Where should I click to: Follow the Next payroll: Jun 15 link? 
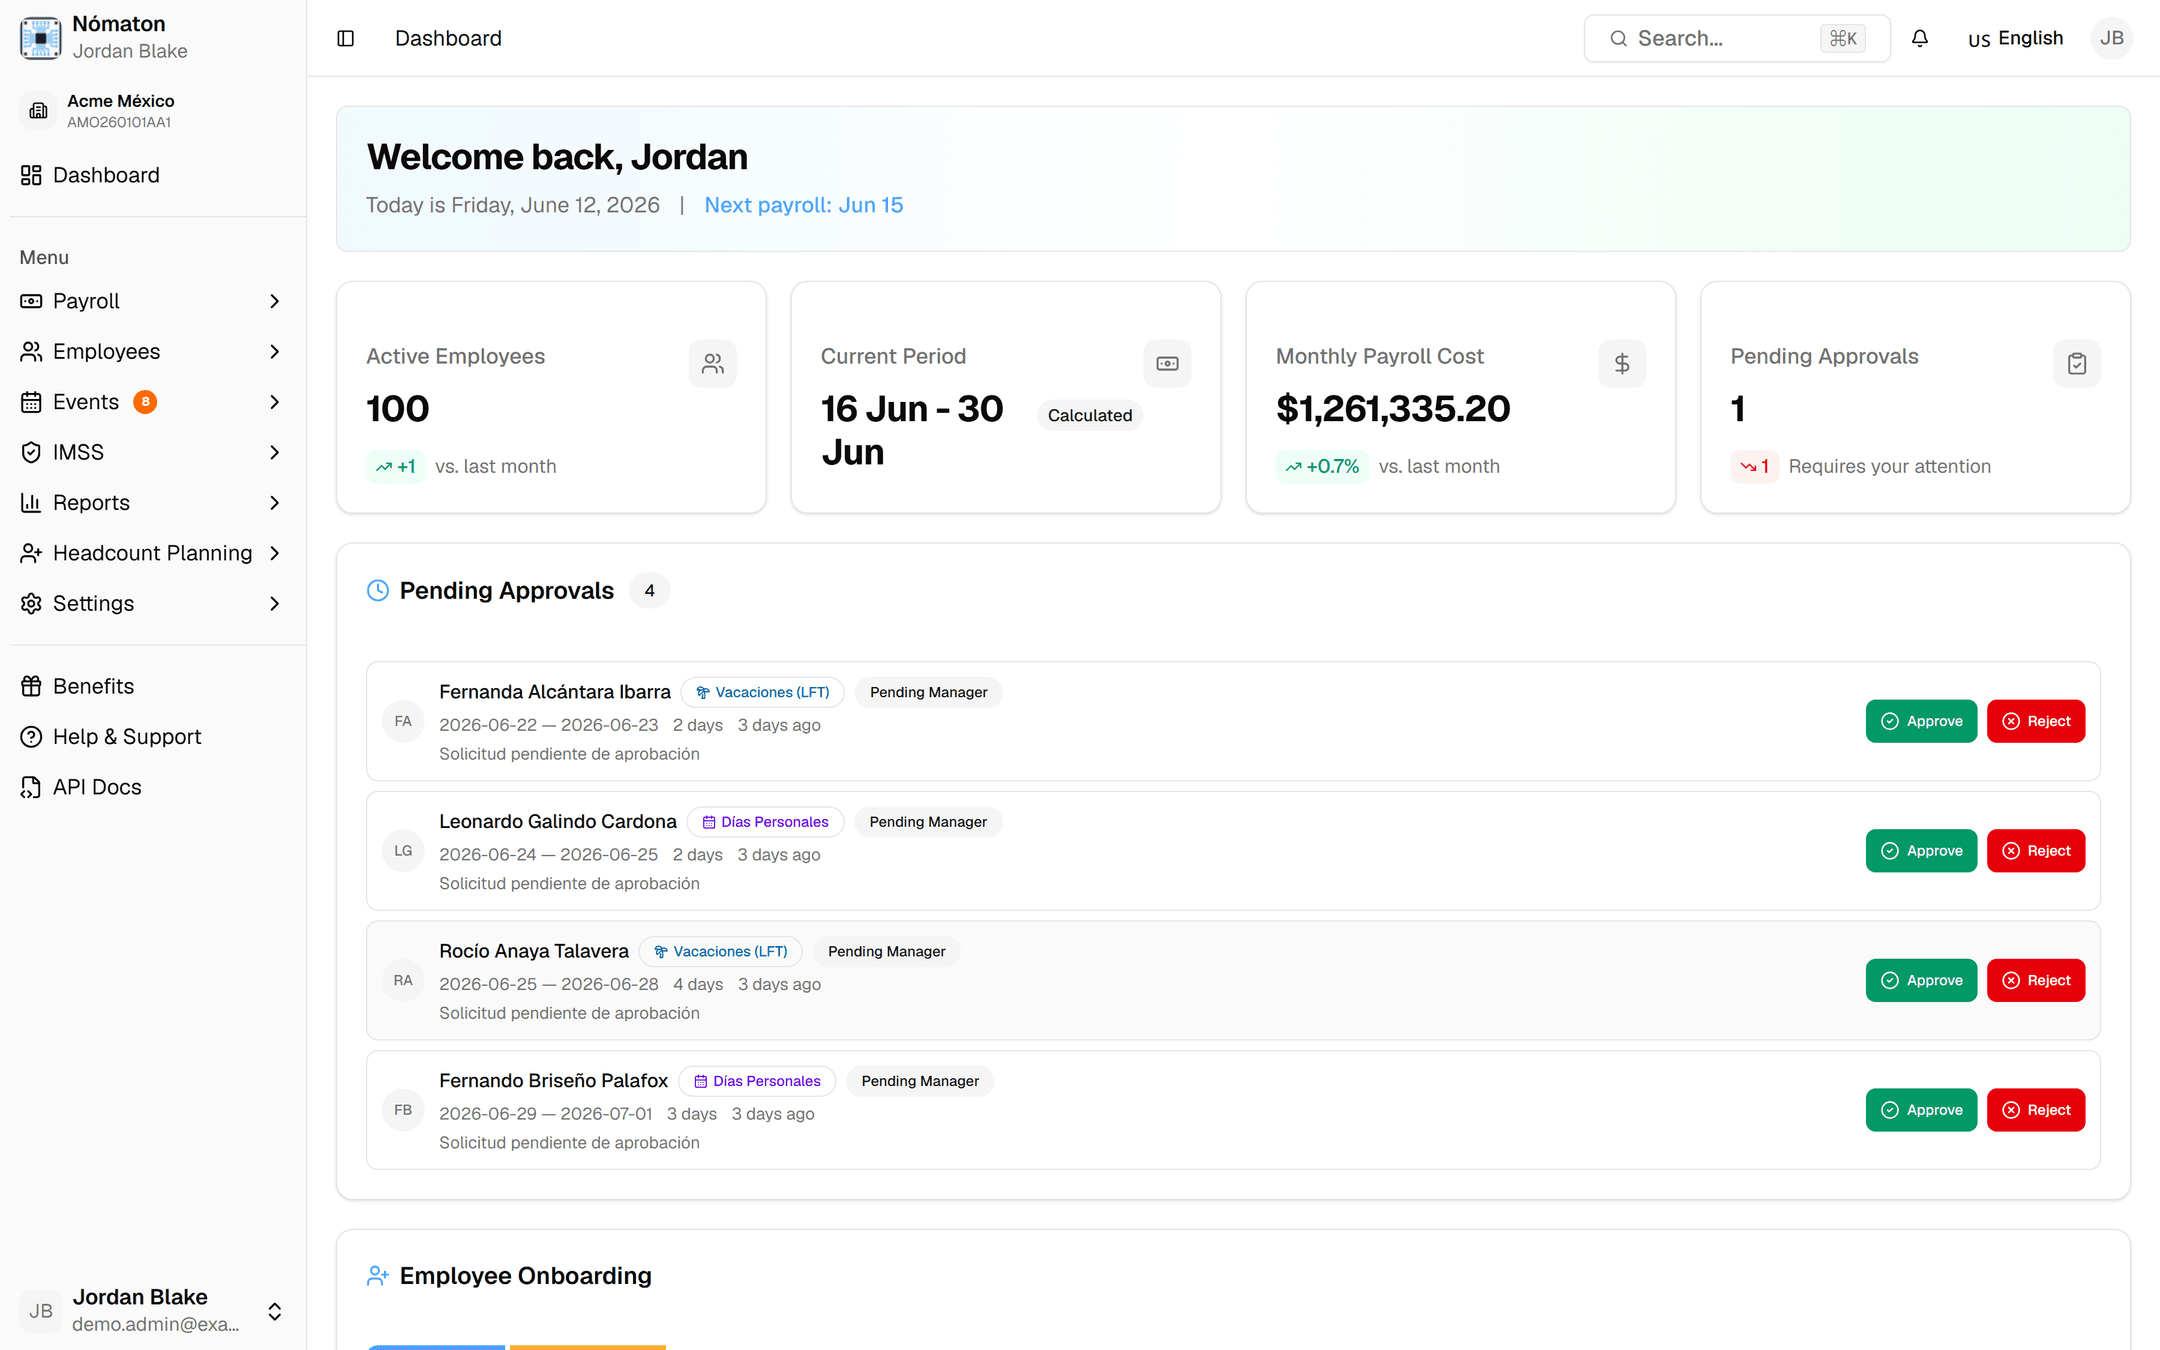pos(804,205)
